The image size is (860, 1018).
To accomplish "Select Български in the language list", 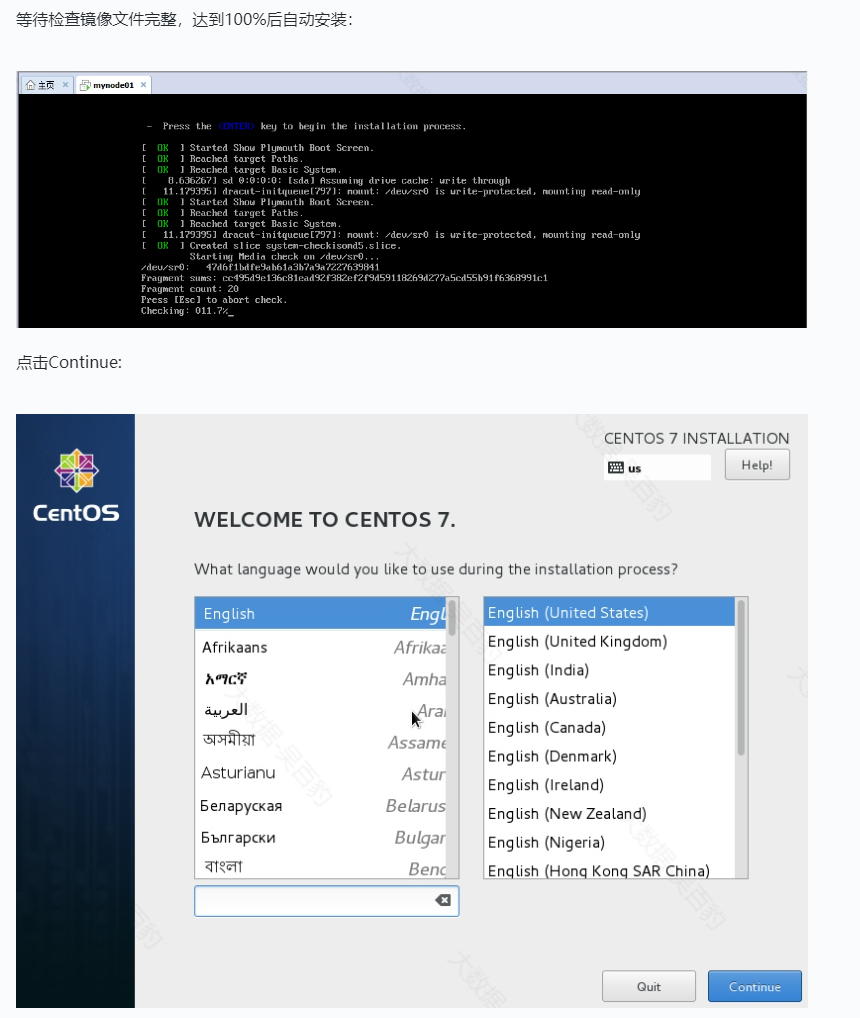I will click(321, 838).
